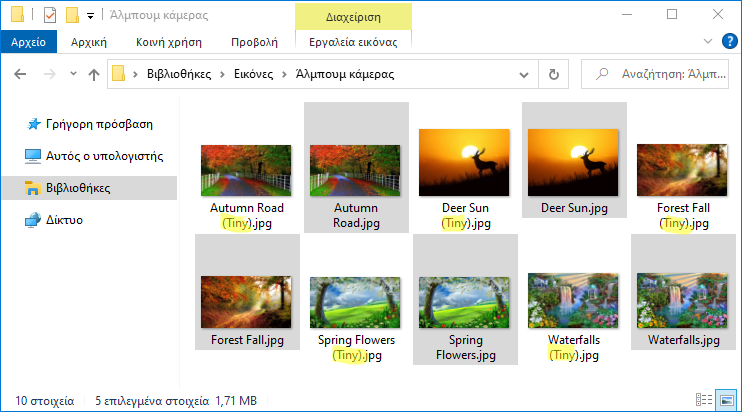The height and width of the screenshot is (412, 742).
Task: Go back with the left arrow
Action: [x=20, y=74]
